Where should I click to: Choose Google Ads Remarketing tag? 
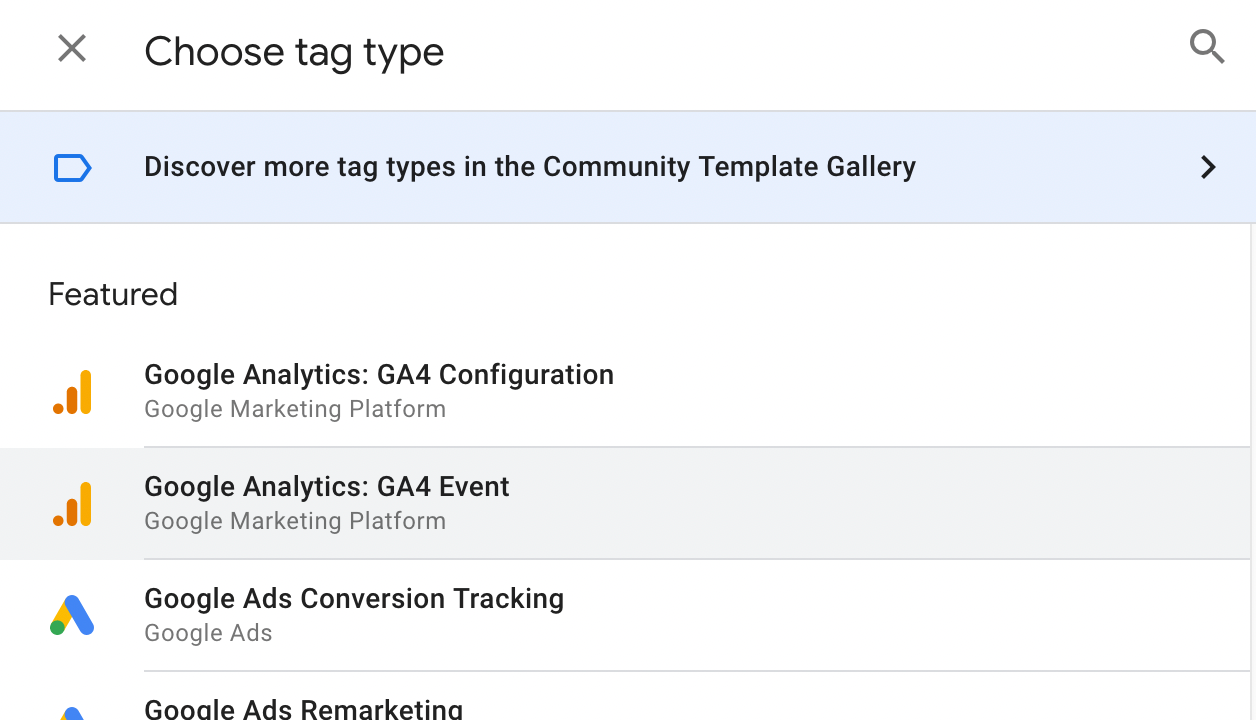pyautogui.click(x=304, y=709)
